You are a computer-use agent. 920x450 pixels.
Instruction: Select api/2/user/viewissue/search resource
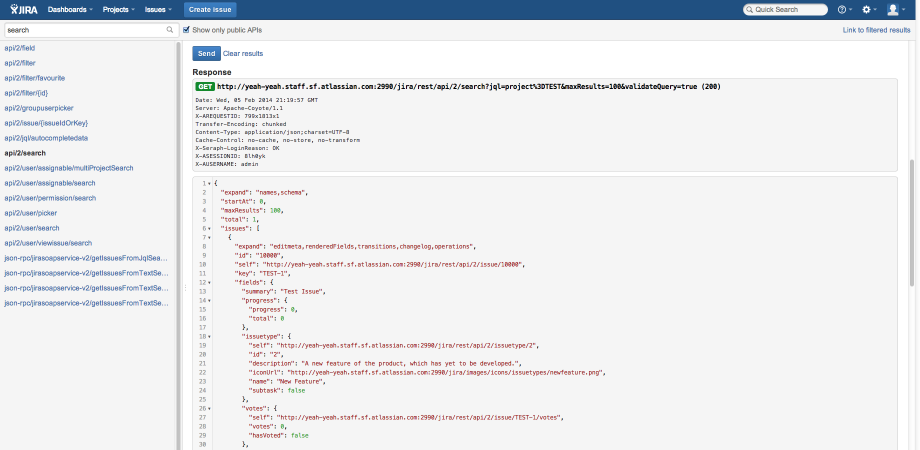48,243
